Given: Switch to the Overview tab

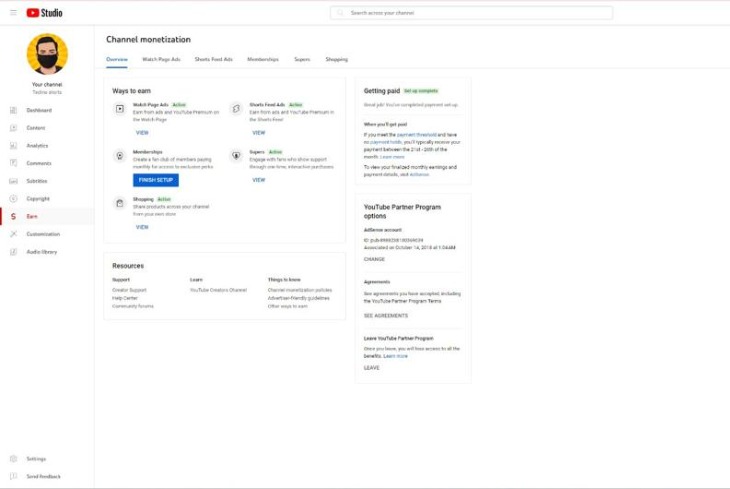Looking at the screenshot, I should pyautogui.click(x=117, y=60).
